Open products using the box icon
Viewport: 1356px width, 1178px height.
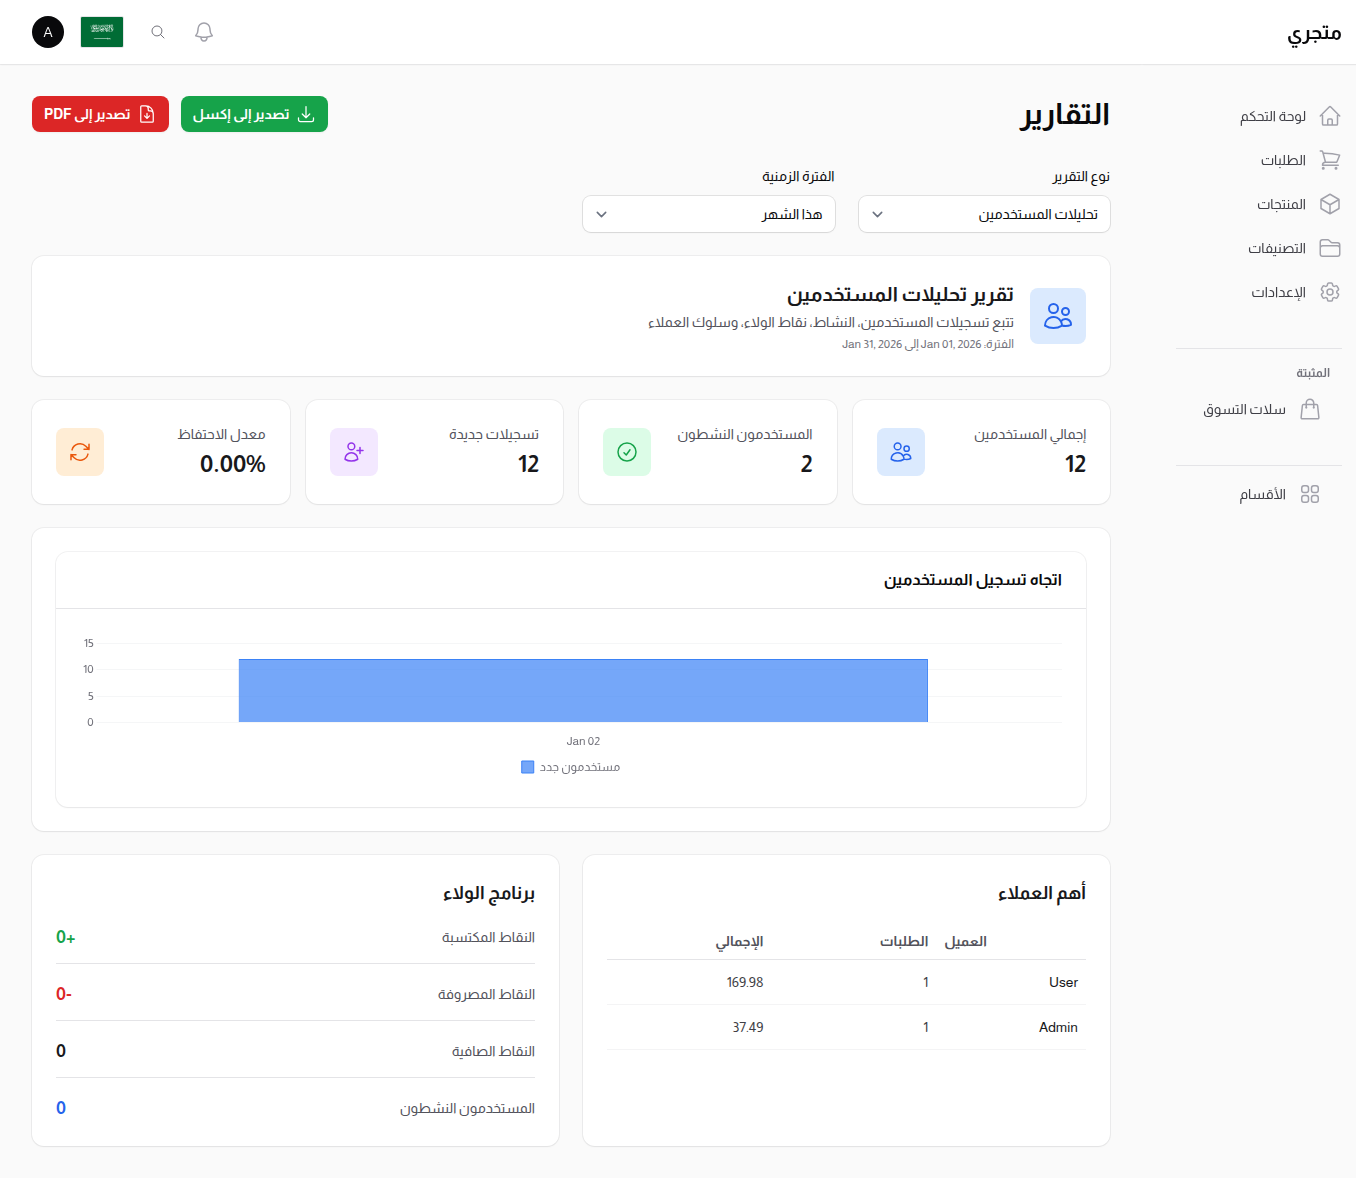point(1330,204)
